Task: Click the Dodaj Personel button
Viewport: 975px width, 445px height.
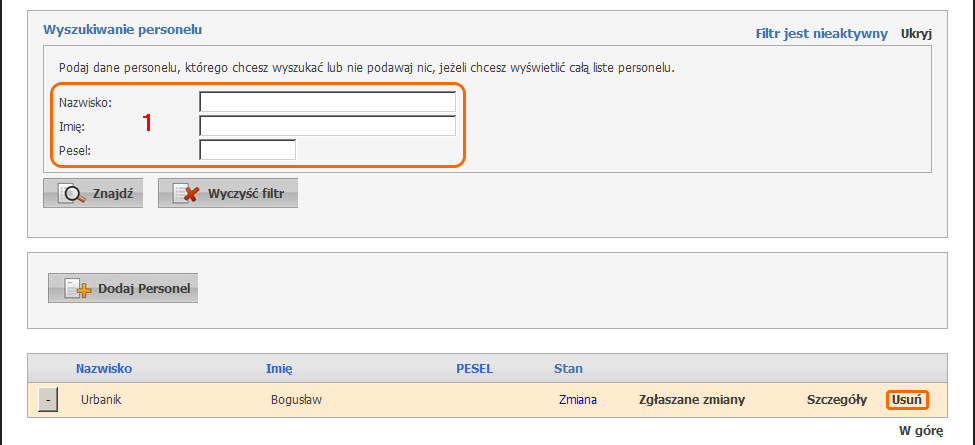Action: coord(124,289)
